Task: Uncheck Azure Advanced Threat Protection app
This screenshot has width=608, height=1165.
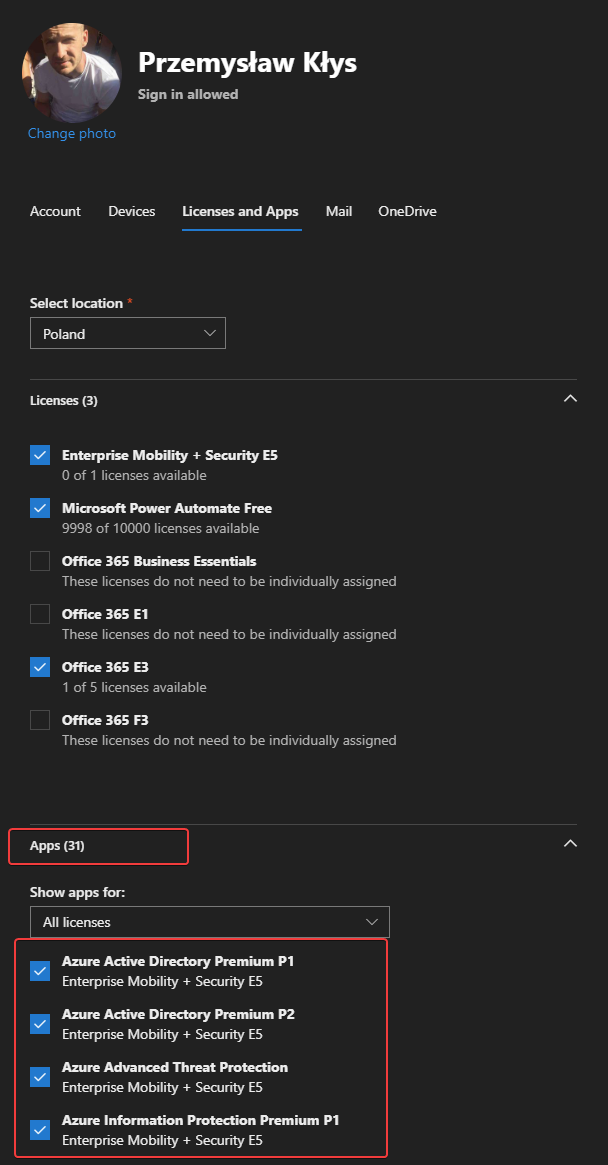Action: pyautogui.click(x=39, y=1077)
